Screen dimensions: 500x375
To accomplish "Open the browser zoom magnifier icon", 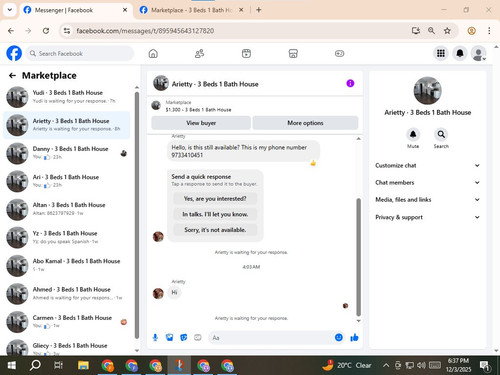I will pos(431,31).
